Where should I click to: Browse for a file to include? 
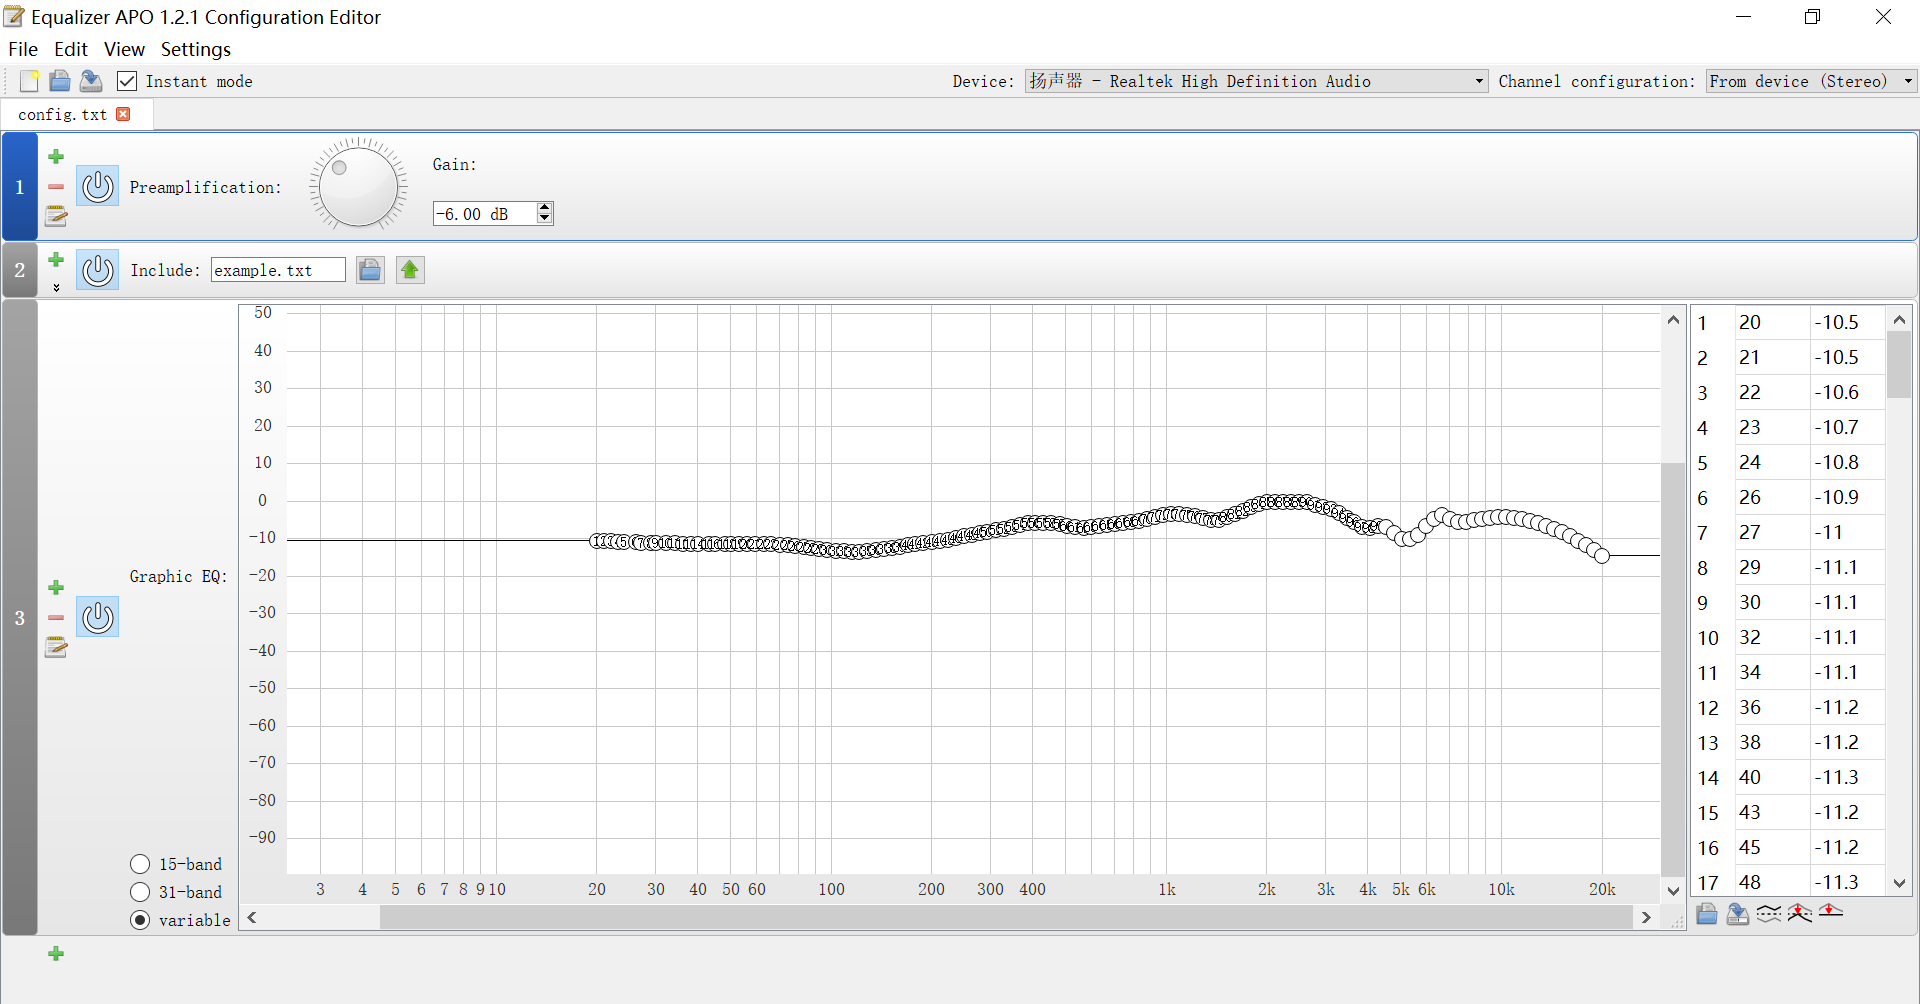[370, 270]
